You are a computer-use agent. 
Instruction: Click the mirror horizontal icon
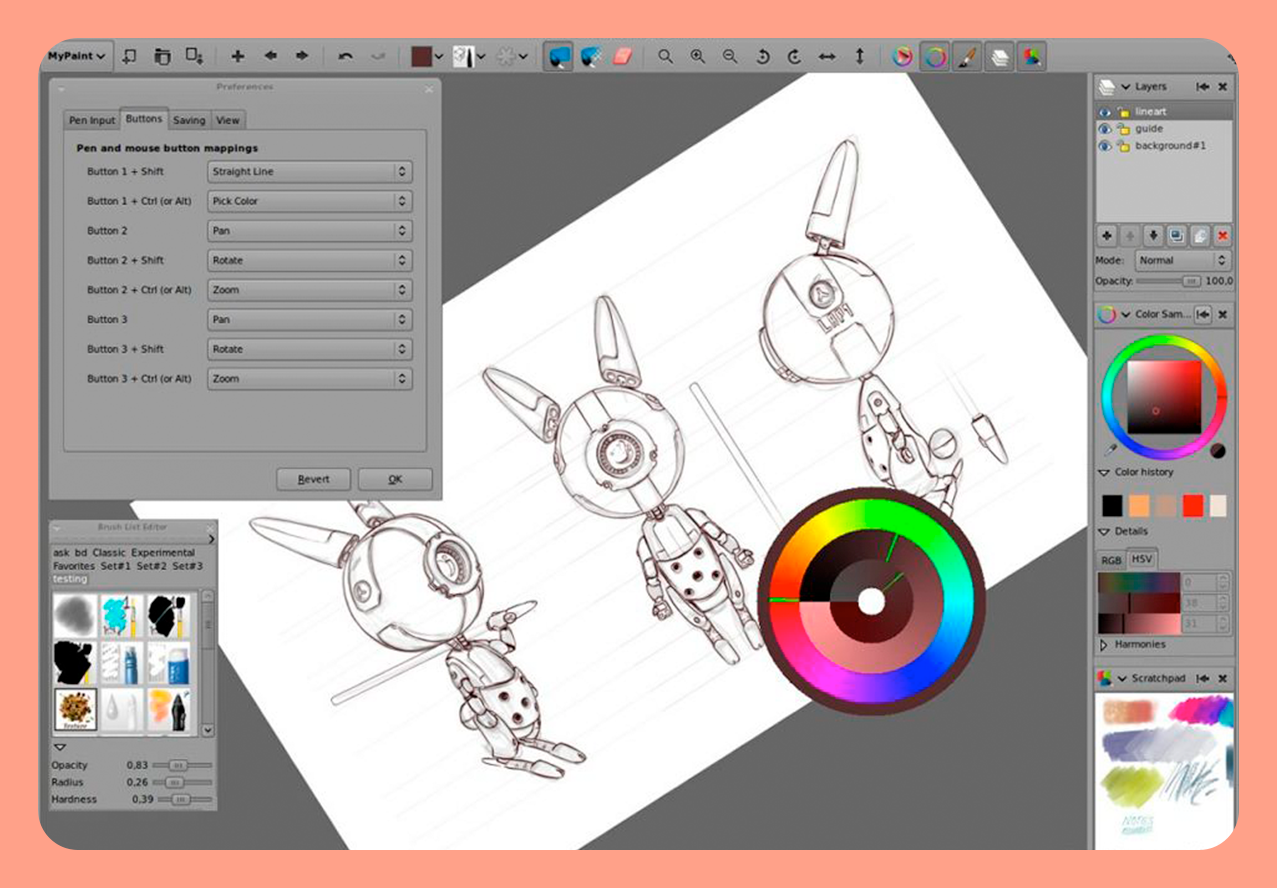(826, 57)
